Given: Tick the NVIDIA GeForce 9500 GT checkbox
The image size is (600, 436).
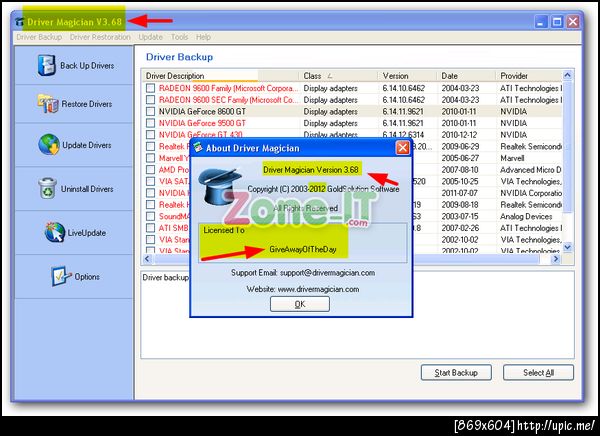Looking at the screenshot, I should coord(150,123).
